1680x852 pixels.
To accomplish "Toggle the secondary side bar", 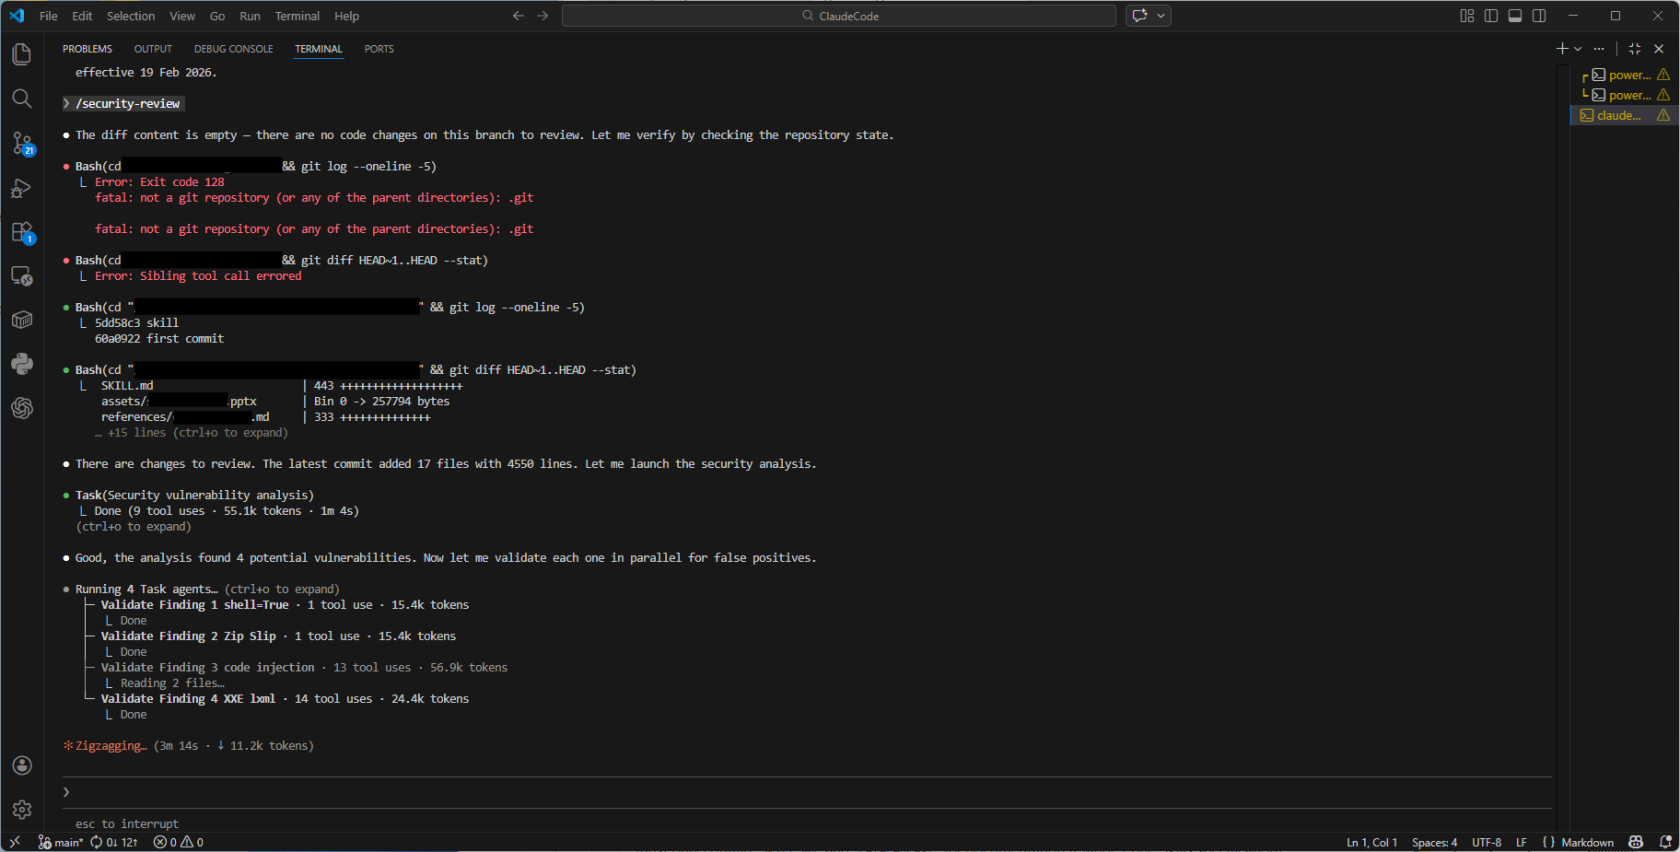I will tap(1539, 16).
